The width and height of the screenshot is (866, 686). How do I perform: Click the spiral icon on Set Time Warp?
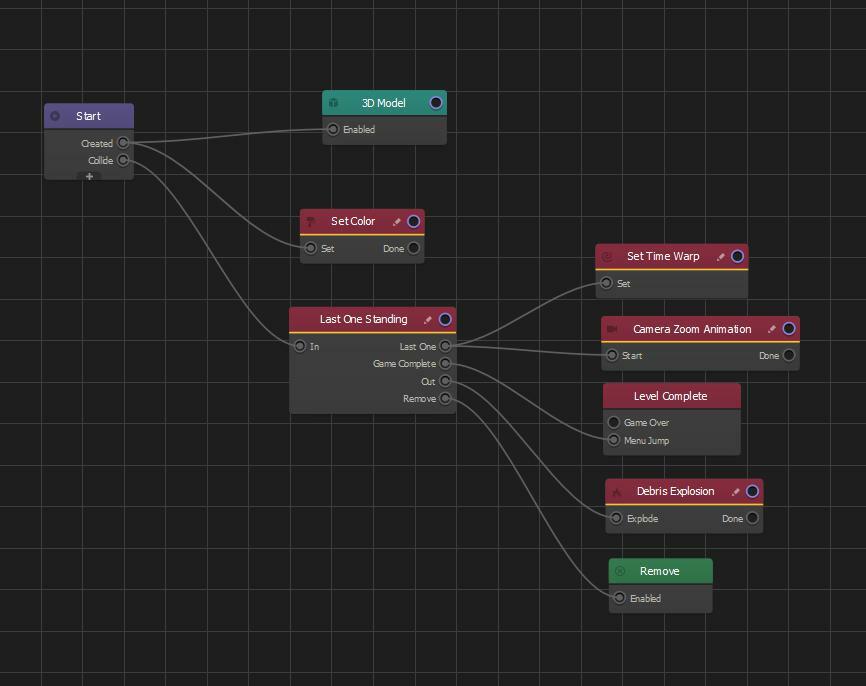[607, 257]
